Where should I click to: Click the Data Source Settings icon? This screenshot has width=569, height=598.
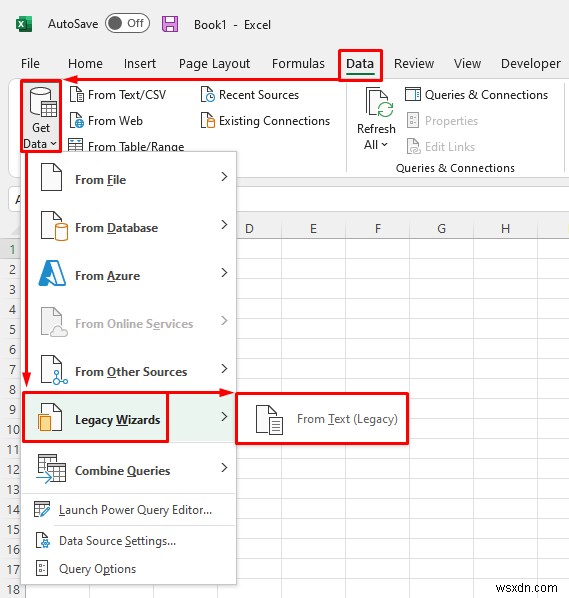pos(42,540)
